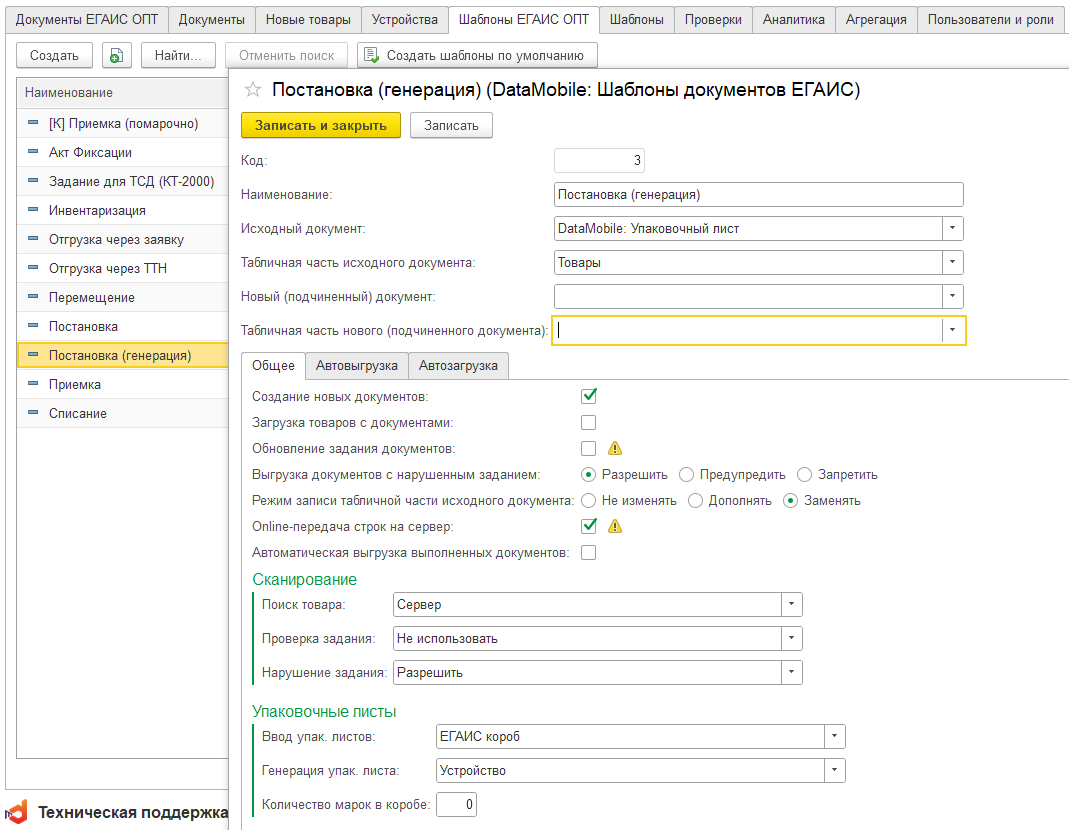Switch to the Автовыгрузка tab
The width and height of the screenshot is (1069, 830).
coord(357,366)
